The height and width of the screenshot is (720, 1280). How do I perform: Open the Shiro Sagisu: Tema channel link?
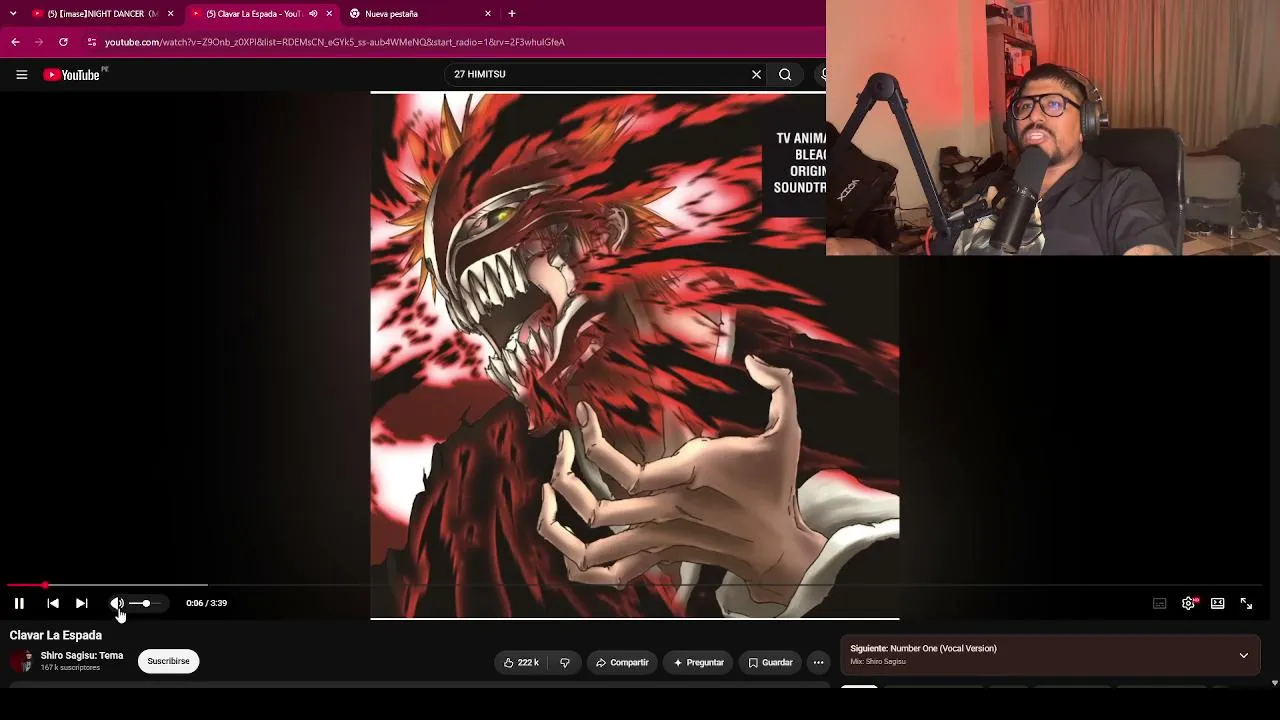click(82, 656)
